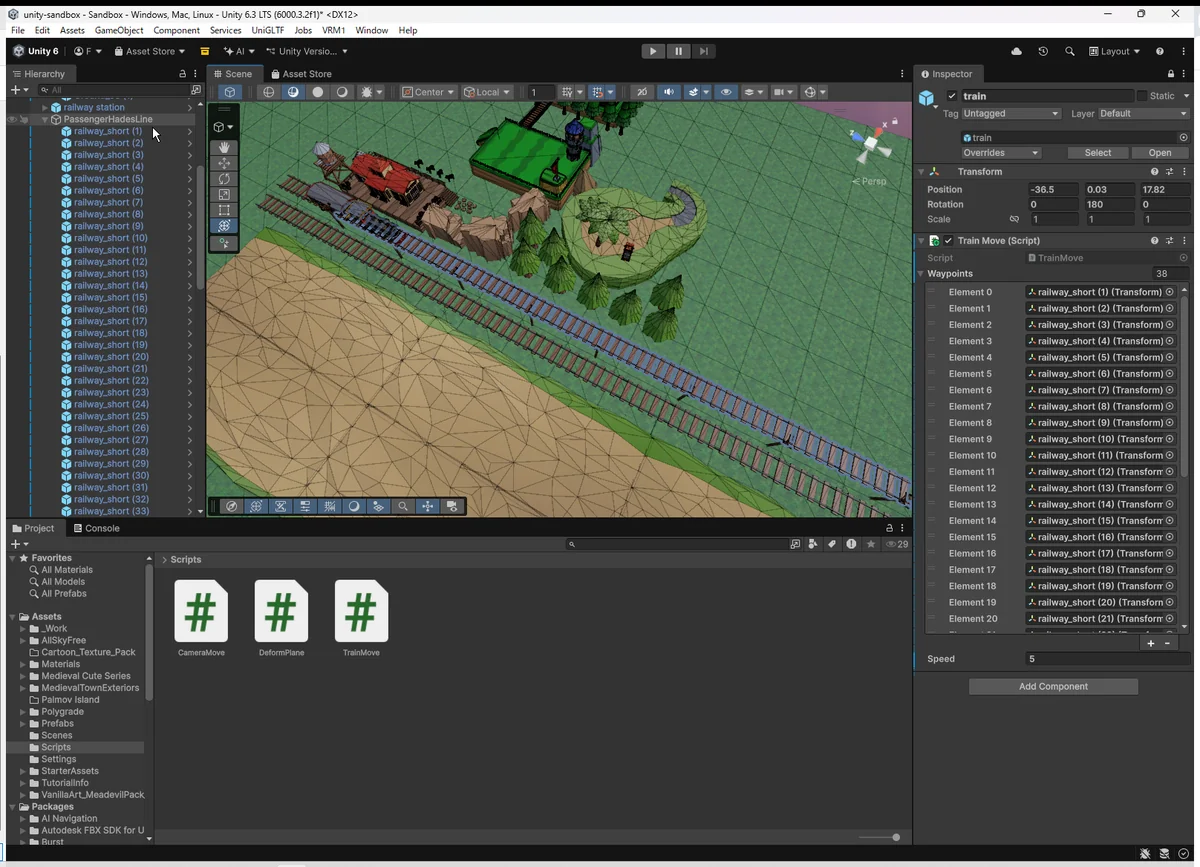
Task: Enable the train GameObject active checkbox
Action: point(952,96)
